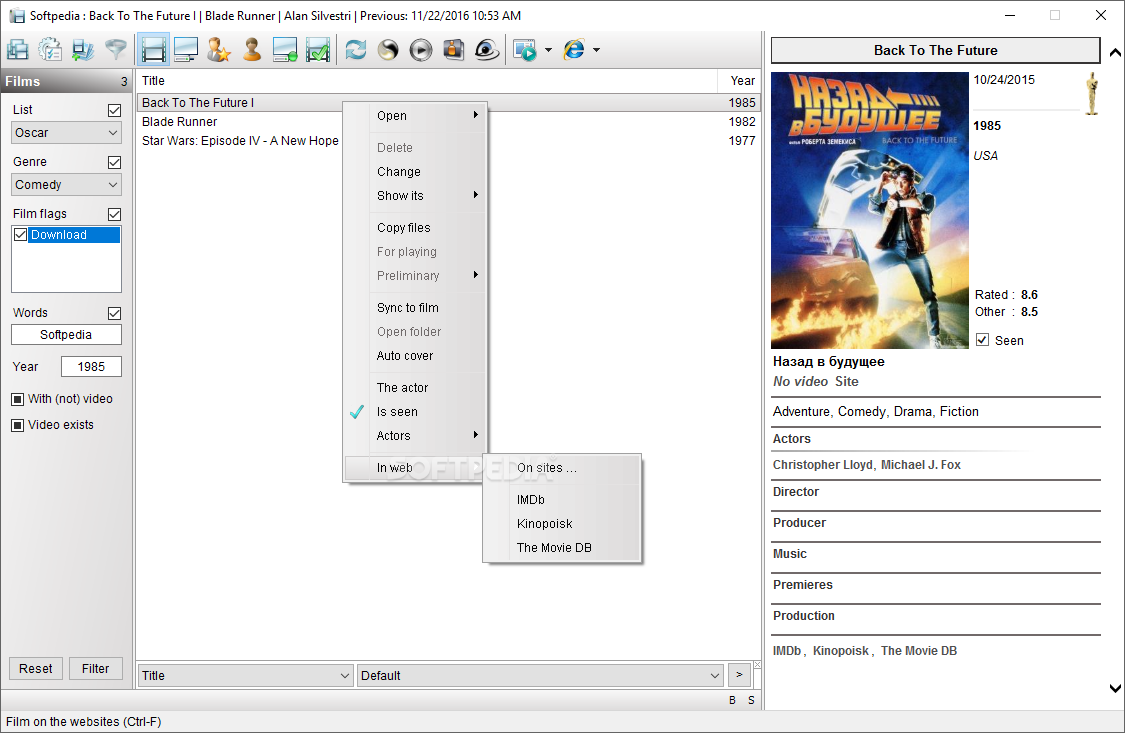
Task: Select The actor menu entry
Action: point(415,387)
